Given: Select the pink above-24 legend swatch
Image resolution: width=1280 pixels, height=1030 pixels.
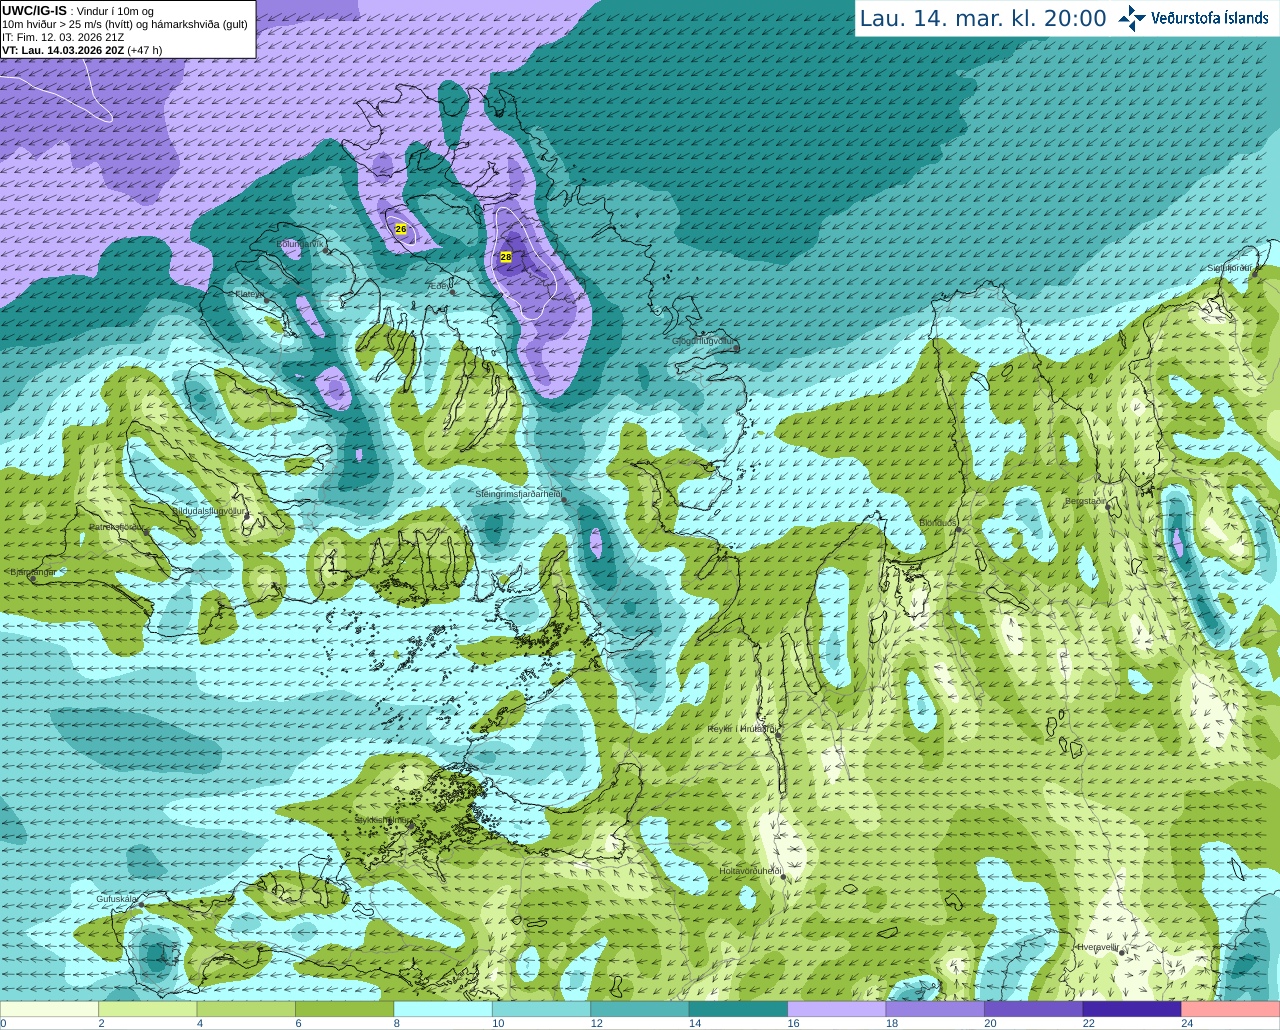Looking at the screenshot, I should point(1231,1009).
